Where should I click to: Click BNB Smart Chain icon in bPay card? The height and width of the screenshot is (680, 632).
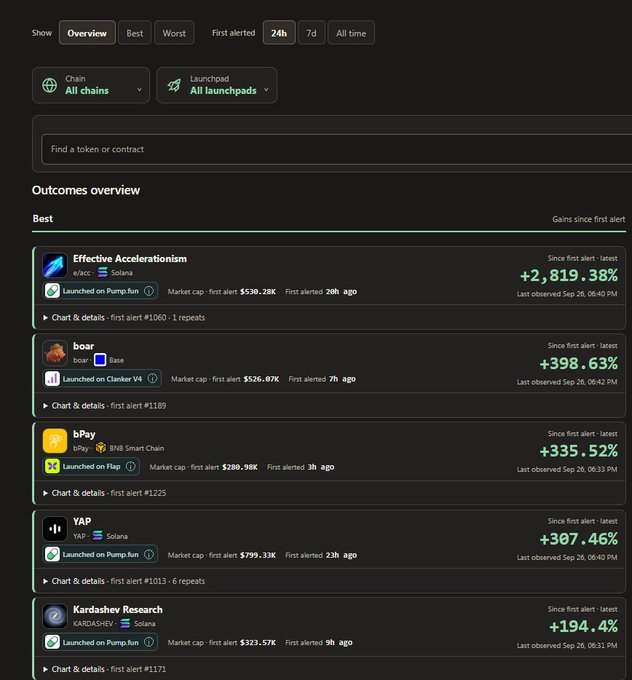coord(101,448)
